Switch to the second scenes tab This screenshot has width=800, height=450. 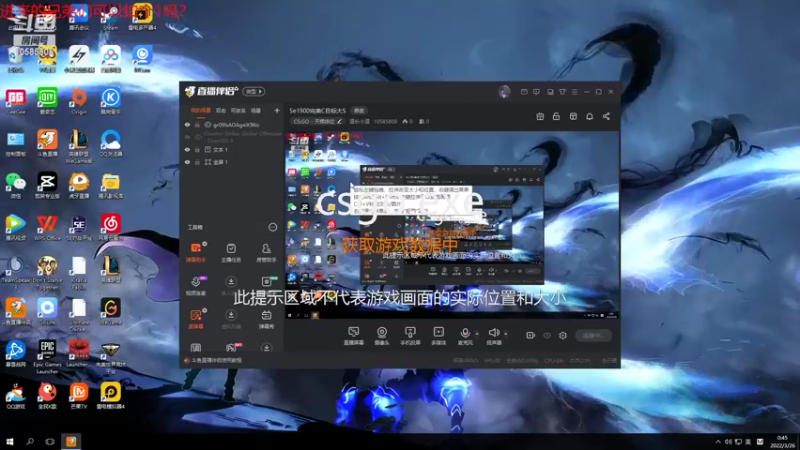click(220, 110)
